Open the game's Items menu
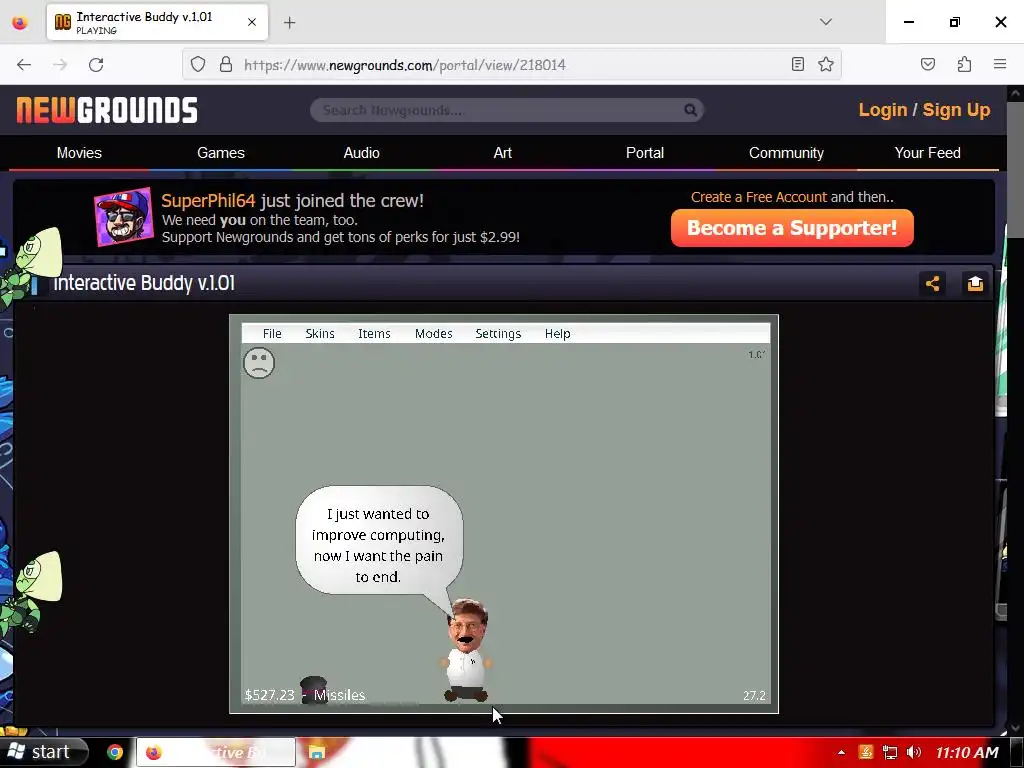The height and width of the screenshot is (768, 1024). pyautogui.click(x=374, y=334)
